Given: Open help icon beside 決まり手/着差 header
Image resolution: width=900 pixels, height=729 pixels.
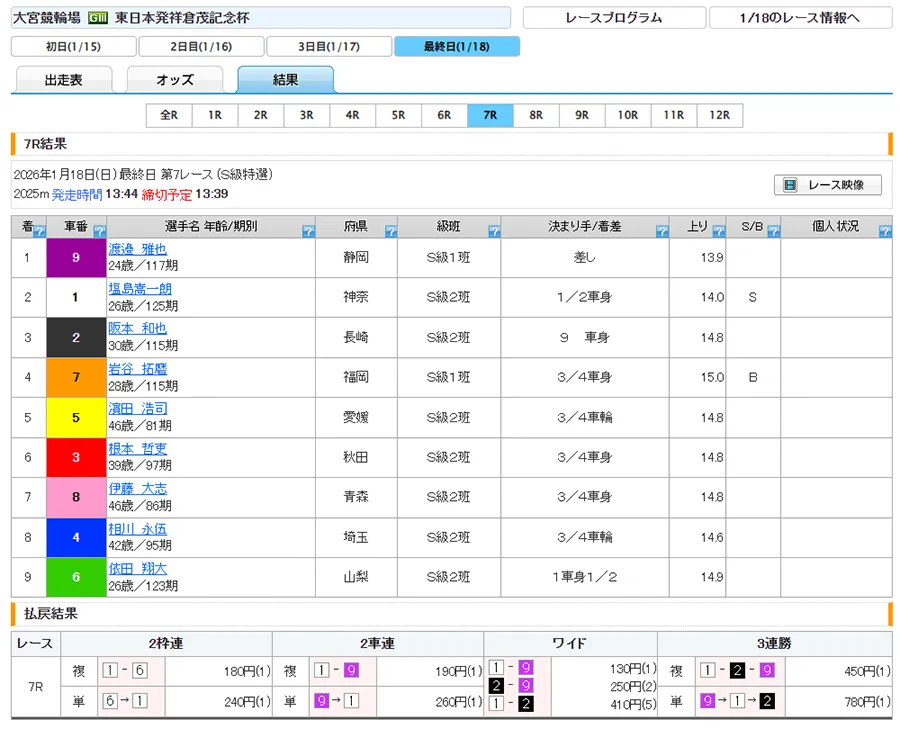Looking at the screenshot, I should click(662, 231).
